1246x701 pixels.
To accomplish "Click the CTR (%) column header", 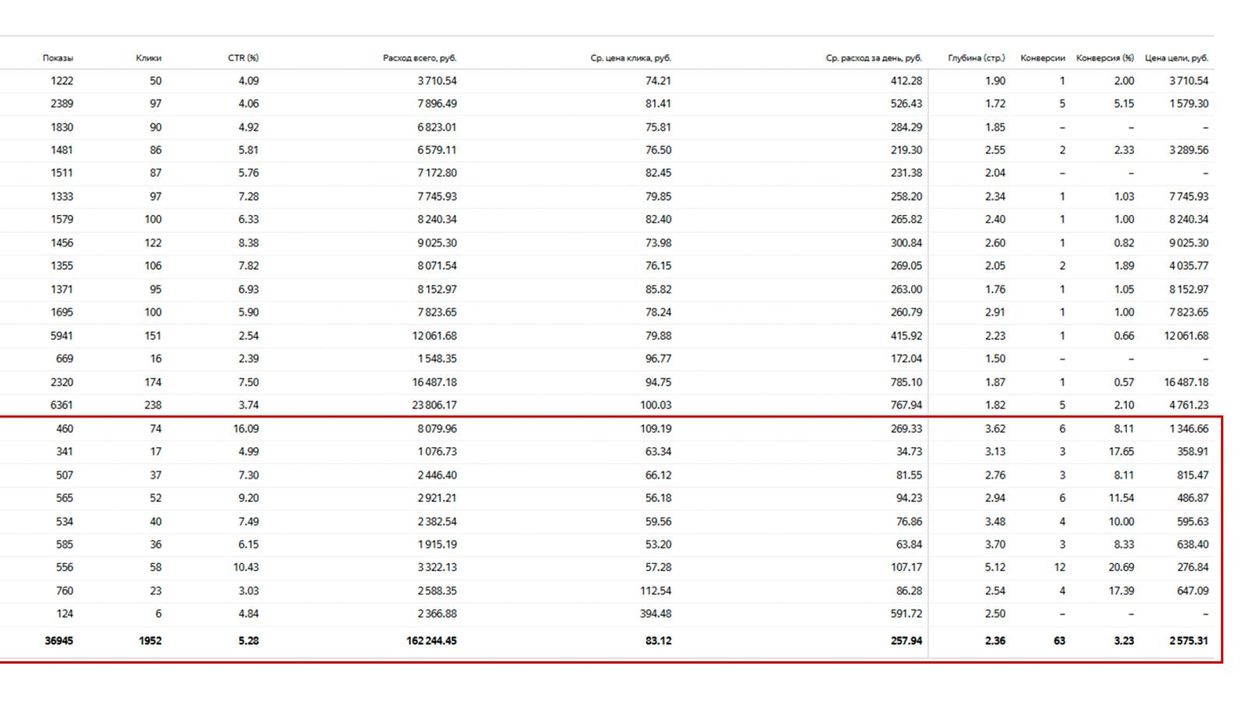I will 243,58.
